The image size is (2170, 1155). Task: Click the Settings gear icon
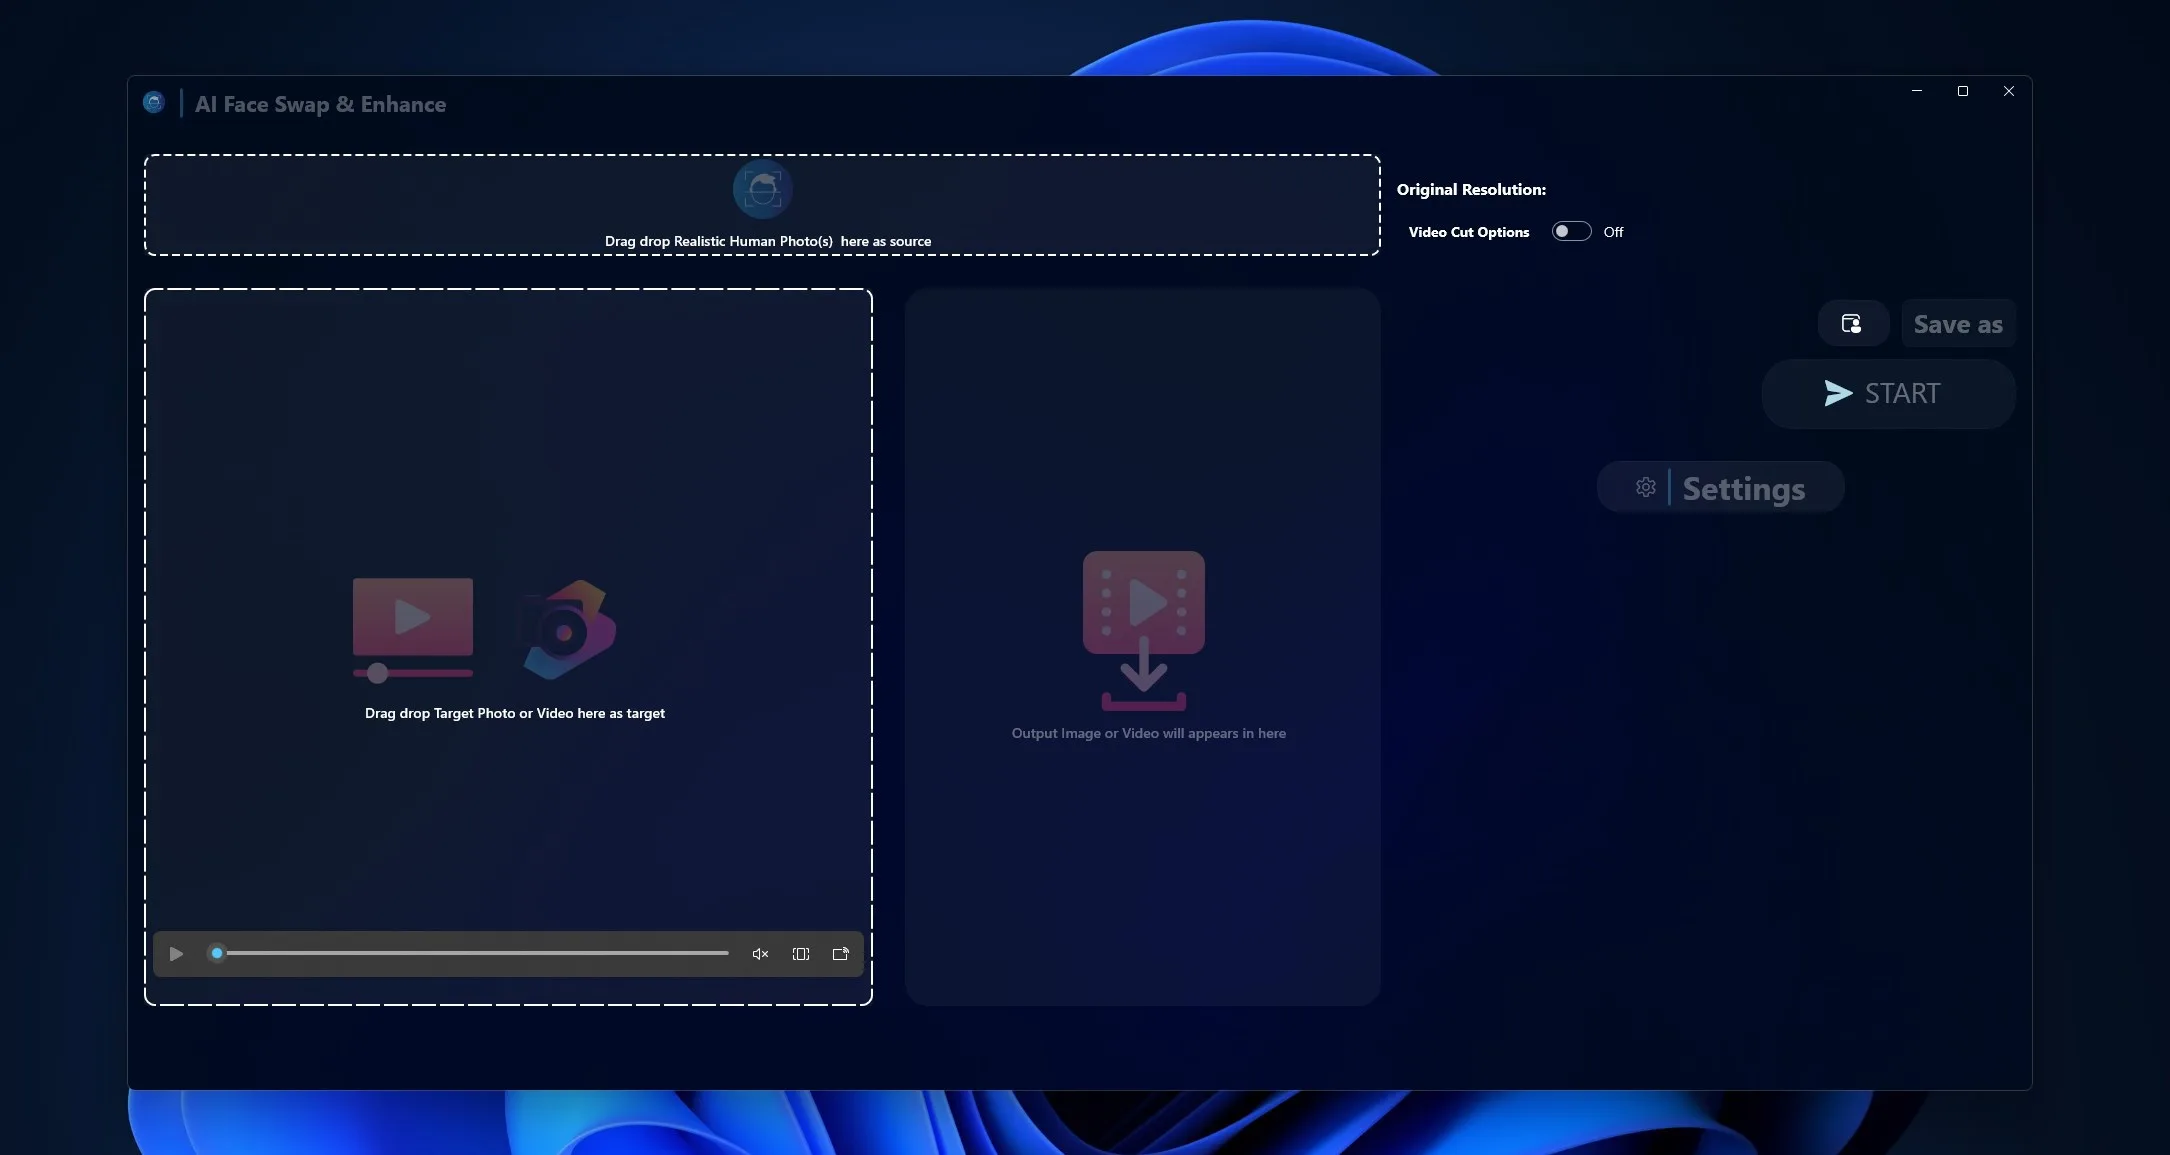point(1646,487)
